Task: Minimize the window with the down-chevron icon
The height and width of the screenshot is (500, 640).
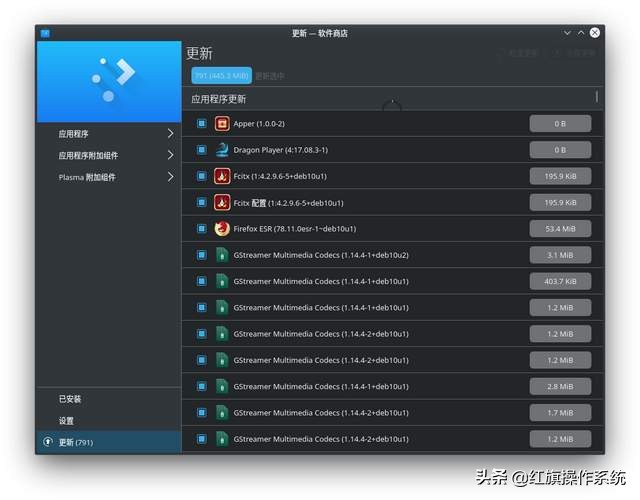Action: click(x=567, y=33)
